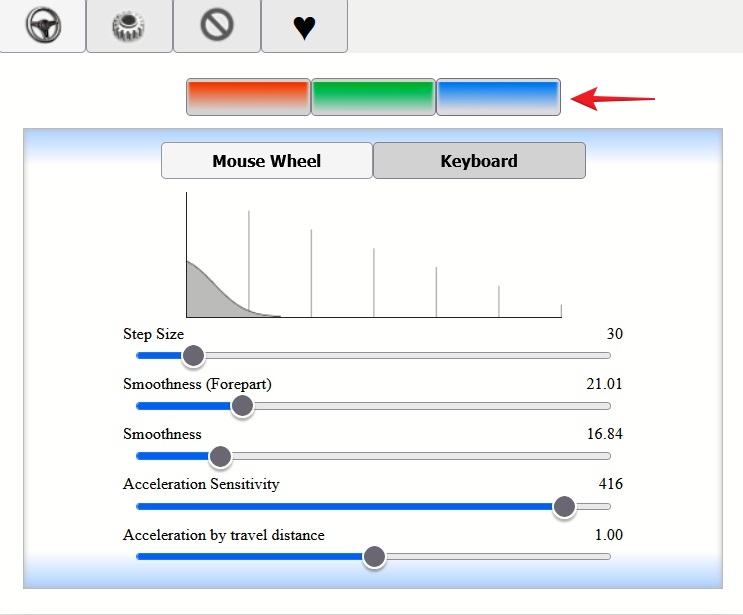Click the Step Size label
The image size is (743, 615).
coord(154,334)
